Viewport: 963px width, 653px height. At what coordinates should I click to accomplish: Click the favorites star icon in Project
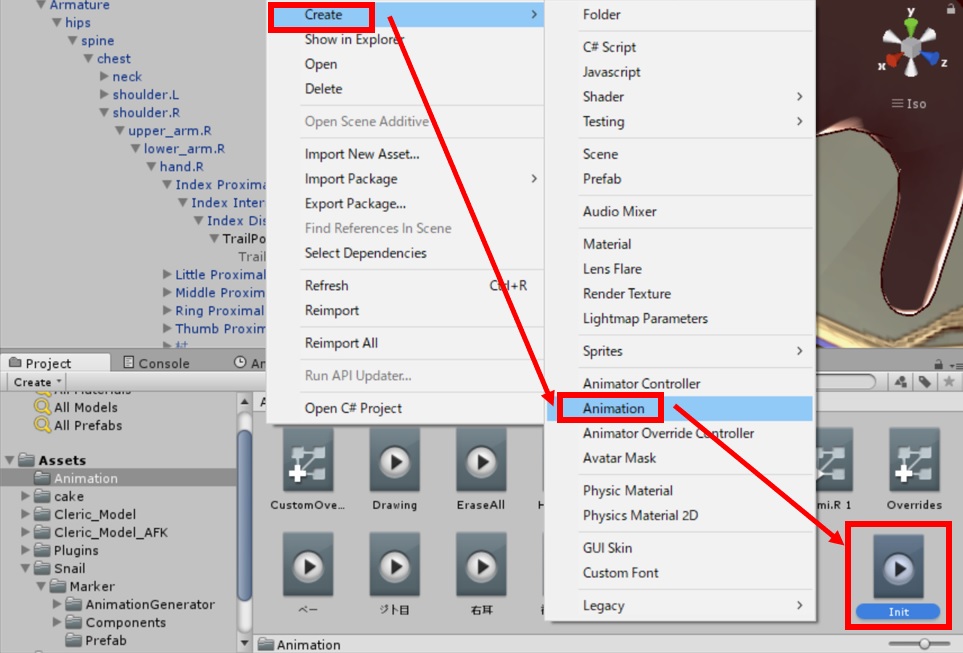(x=948, y=382)
